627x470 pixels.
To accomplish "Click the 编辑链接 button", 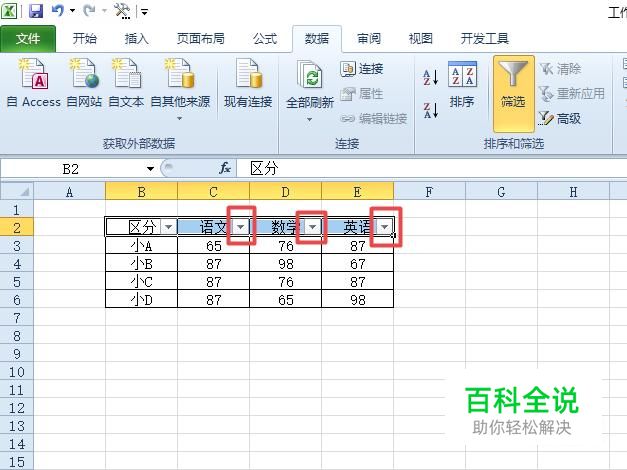I will pos(373,118).
